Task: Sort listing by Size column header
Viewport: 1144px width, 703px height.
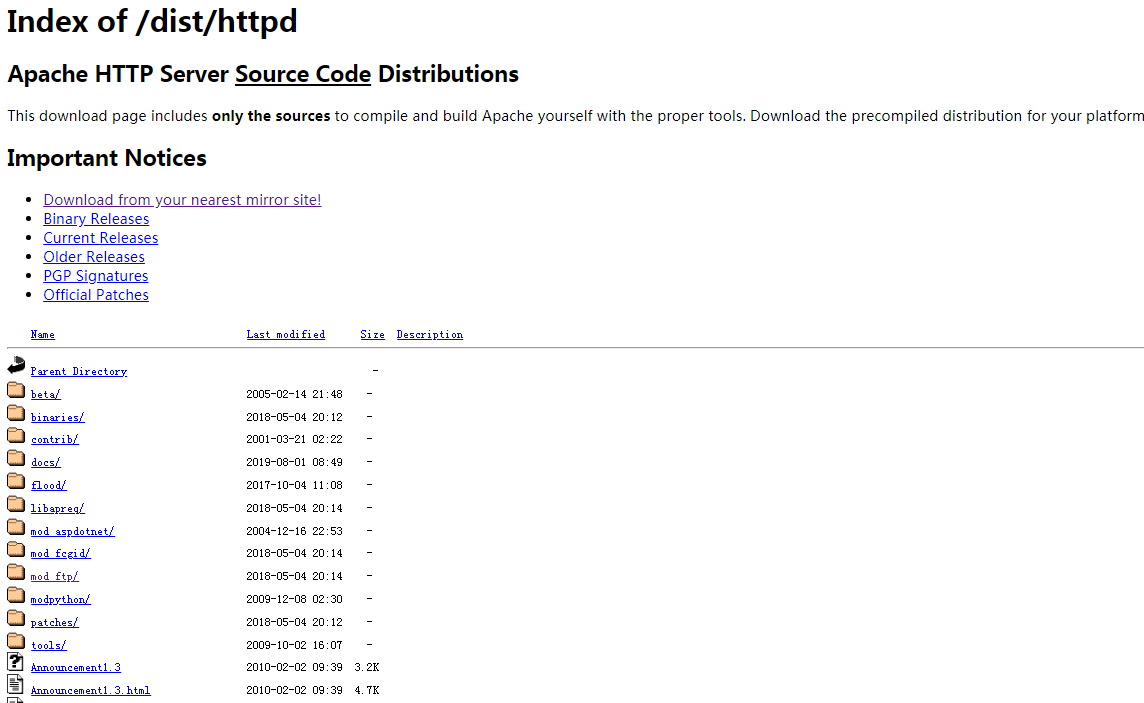Action: (372, 335)
